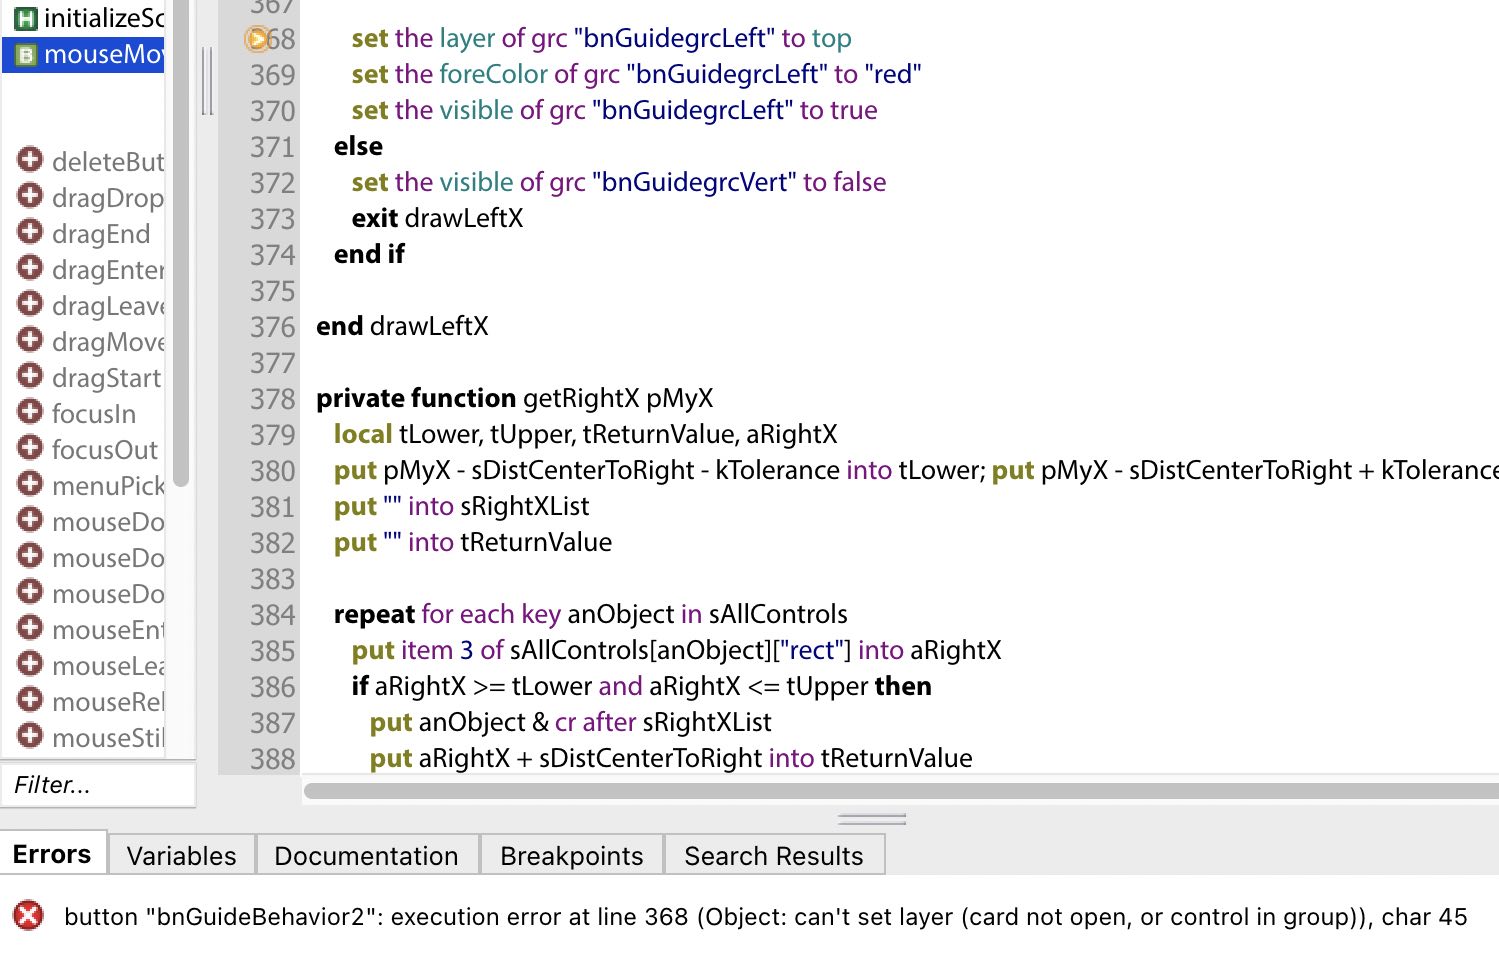The width and height of the screenshot is (1499, 954).
Task: Click the green H icon beside initializeSc
Action: 26,18
